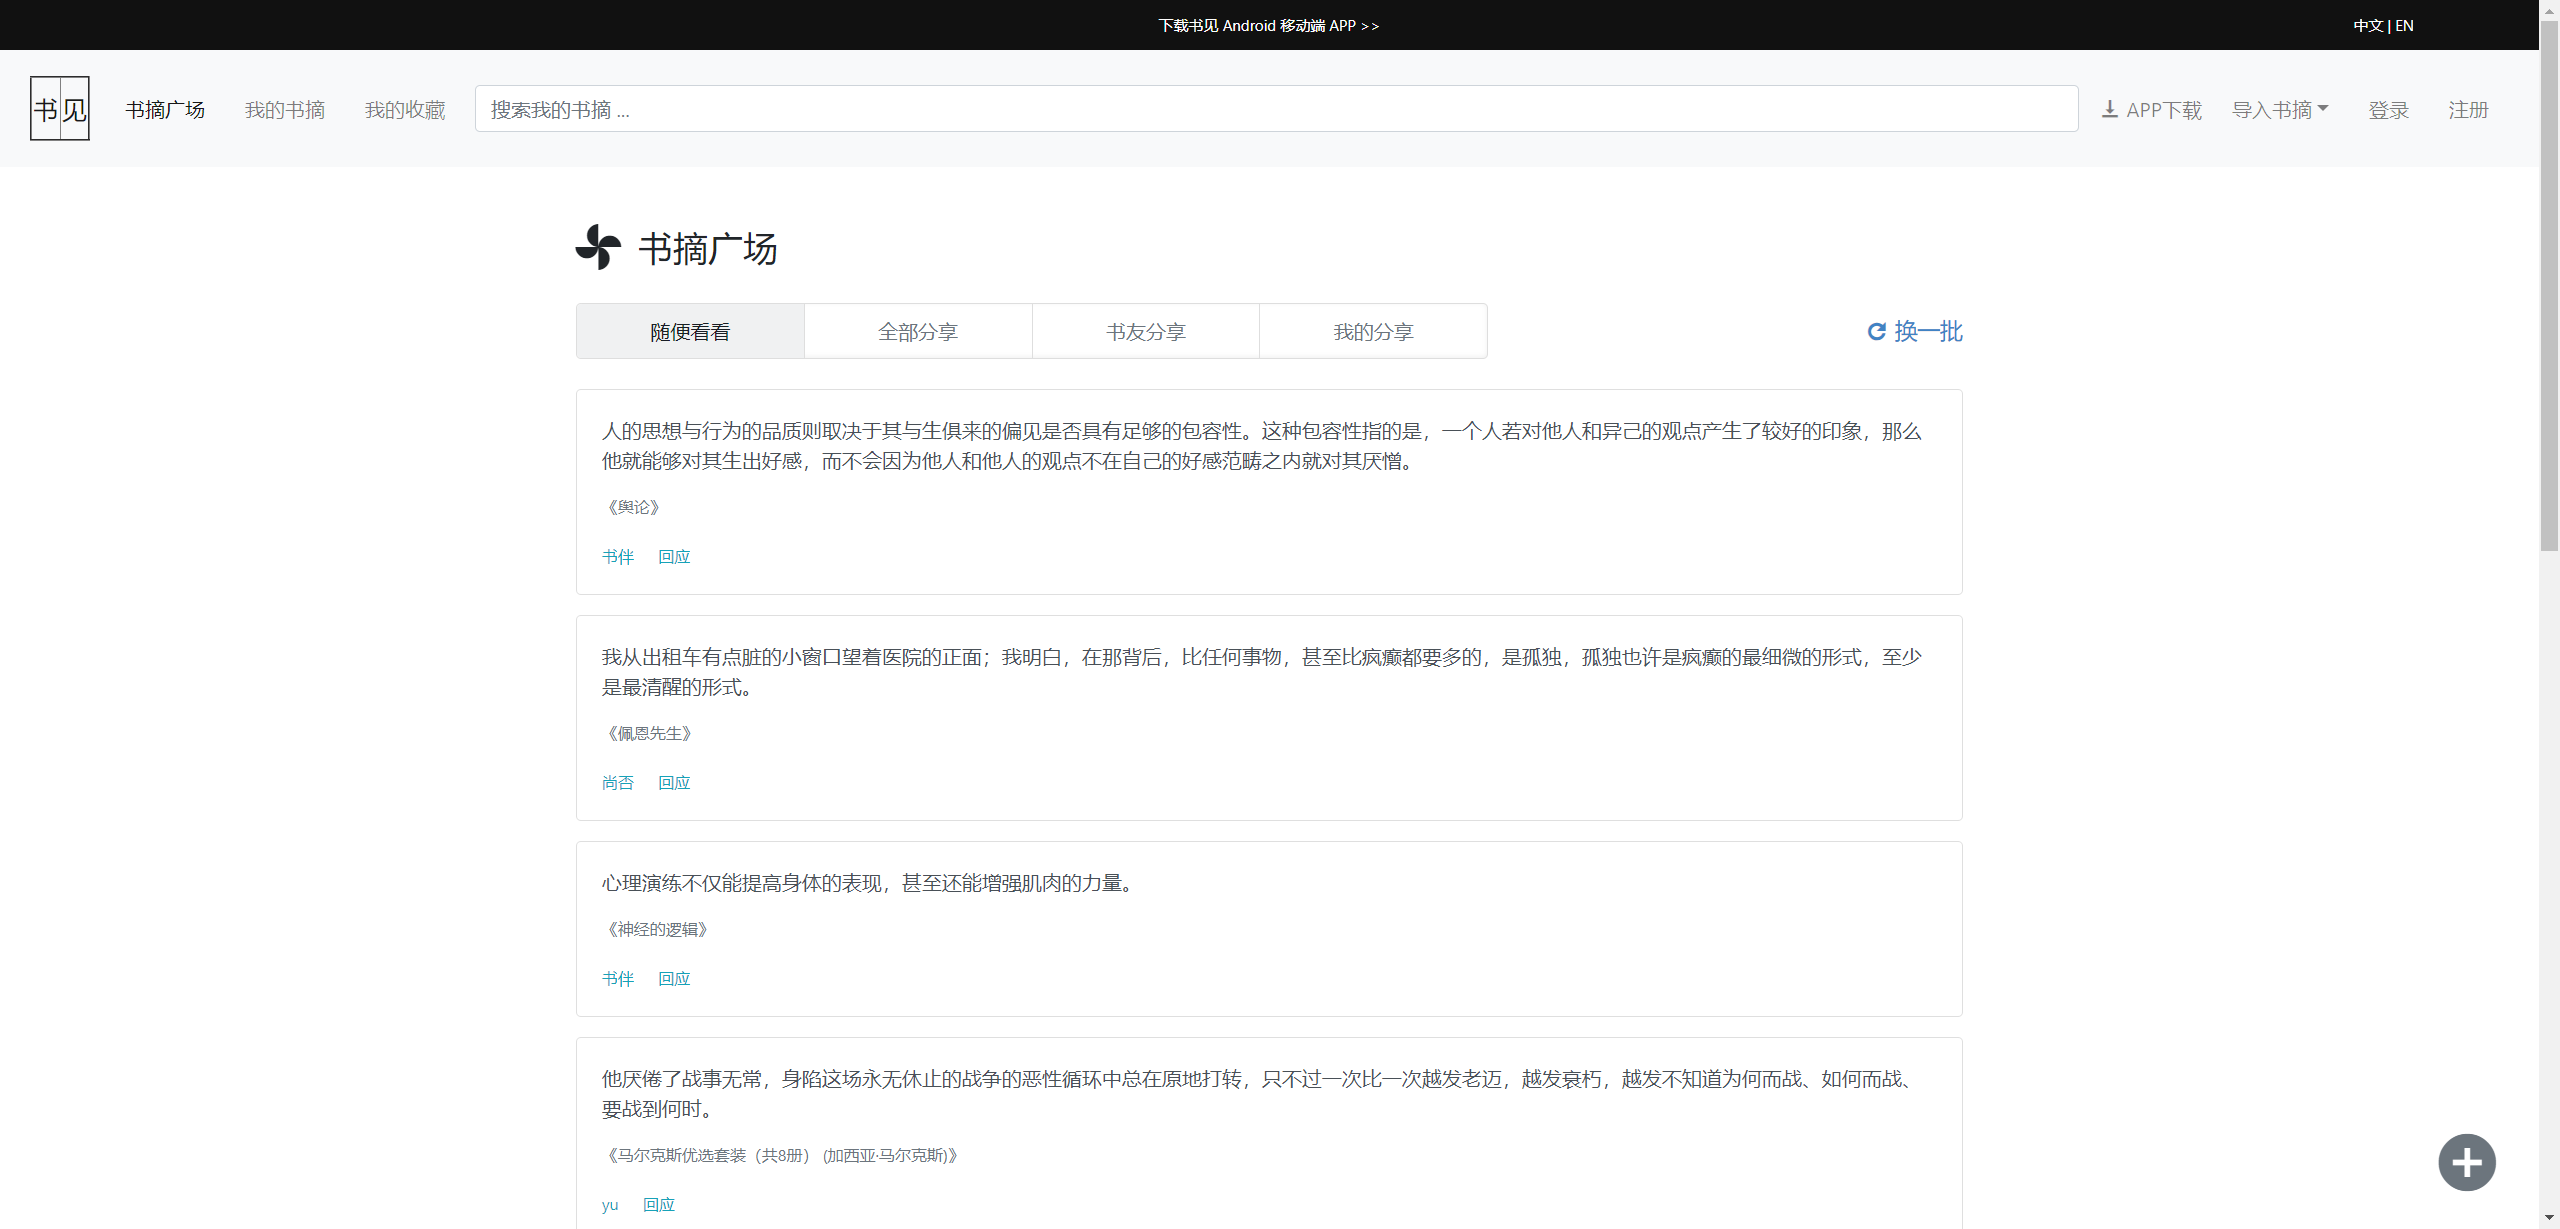Open the 书友分享 tab
This screenshot has width=2560, height=1229.
(1145, 331)
